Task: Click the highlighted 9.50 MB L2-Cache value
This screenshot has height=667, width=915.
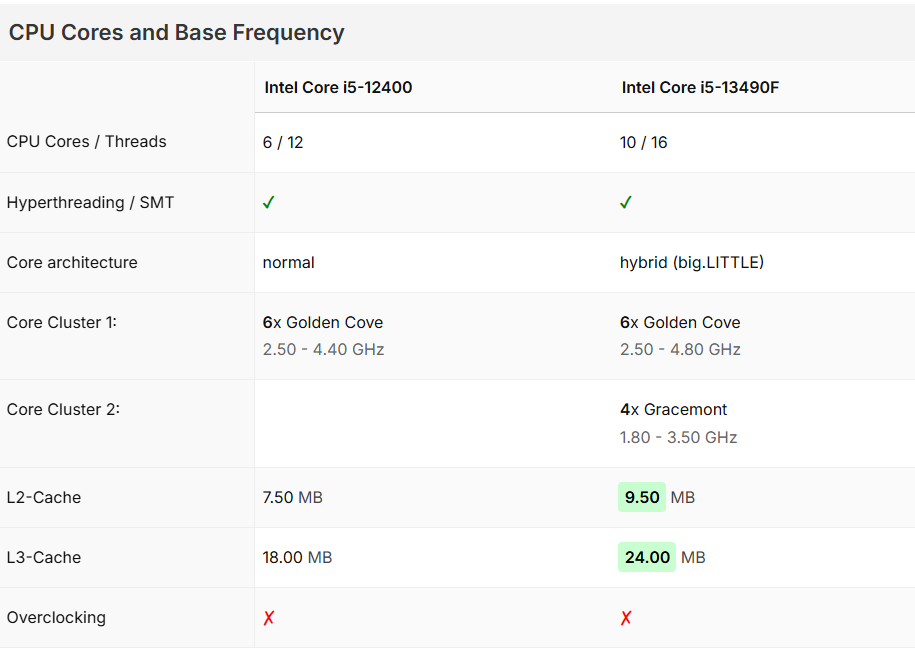Action: (642, 497)
